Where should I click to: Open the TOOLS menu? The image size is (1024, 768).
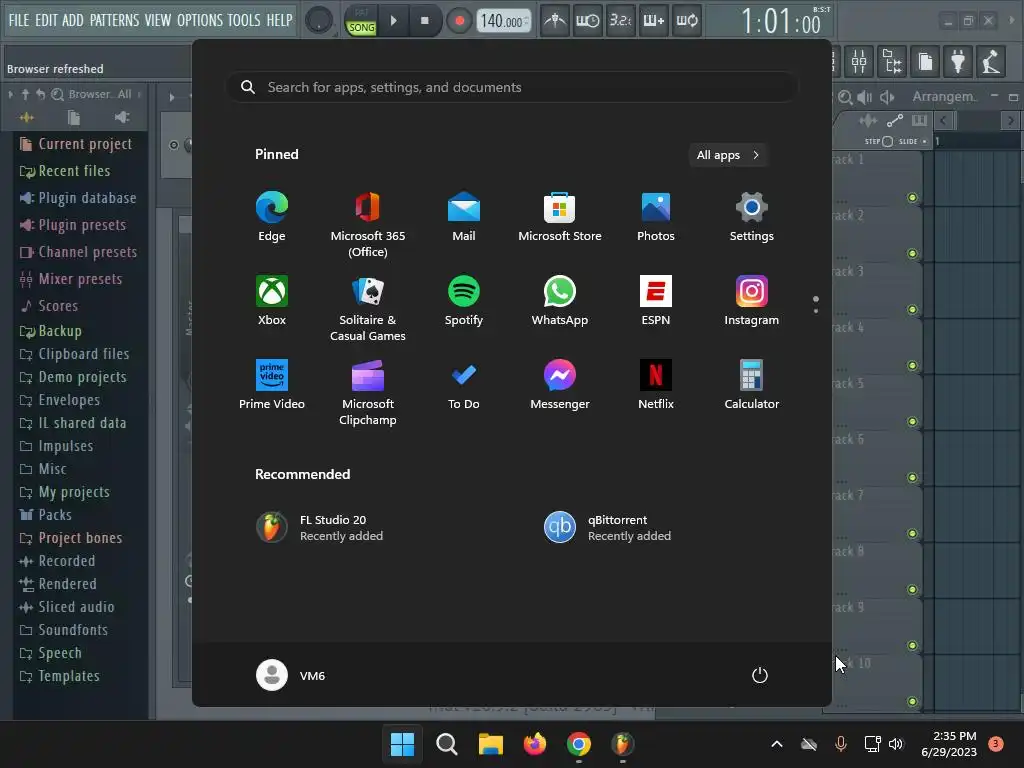point(244,20)
